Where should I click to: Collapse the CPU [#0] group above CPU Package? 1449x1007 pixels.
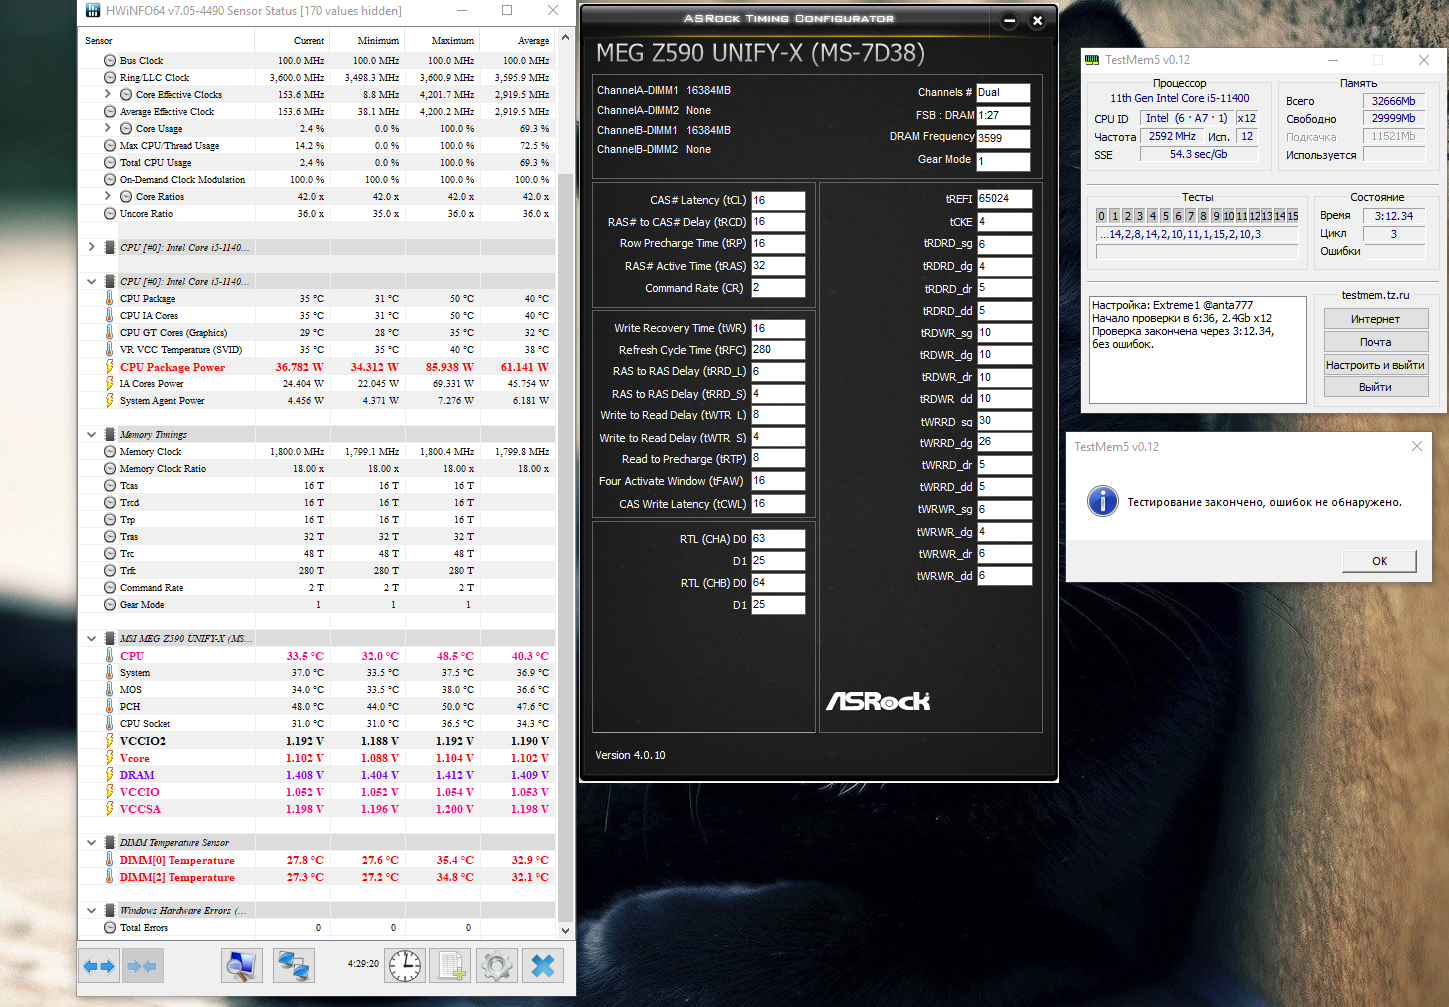(92, 282)
